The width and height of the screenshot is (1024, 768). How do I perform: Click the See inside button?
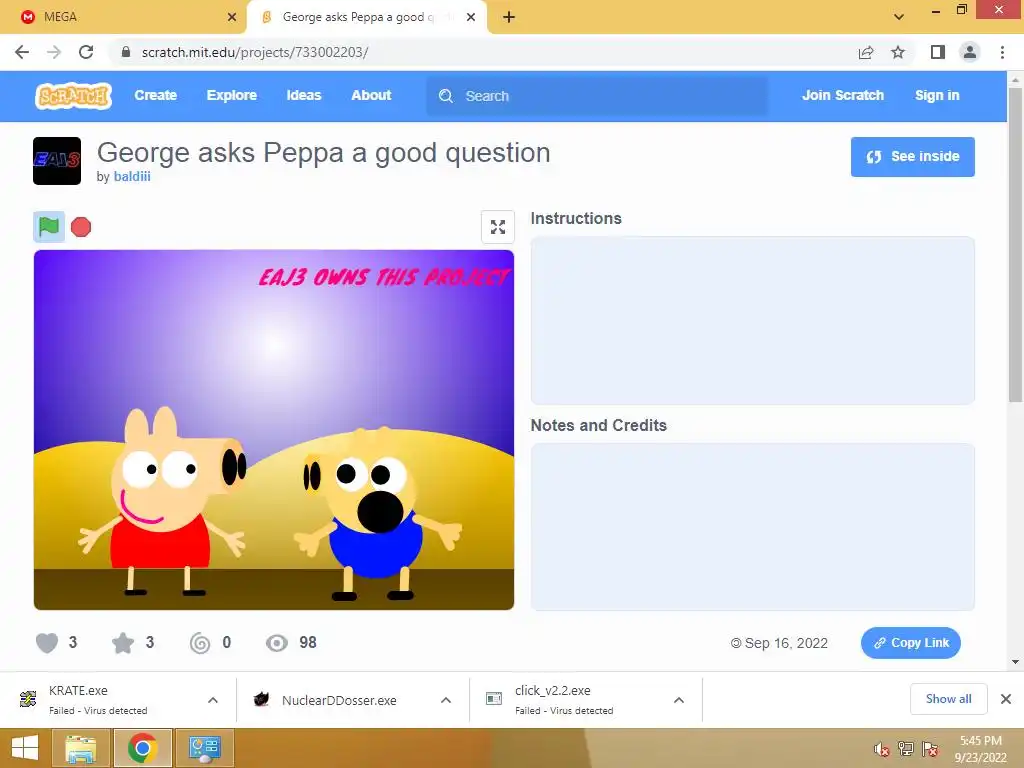(912, 157)
